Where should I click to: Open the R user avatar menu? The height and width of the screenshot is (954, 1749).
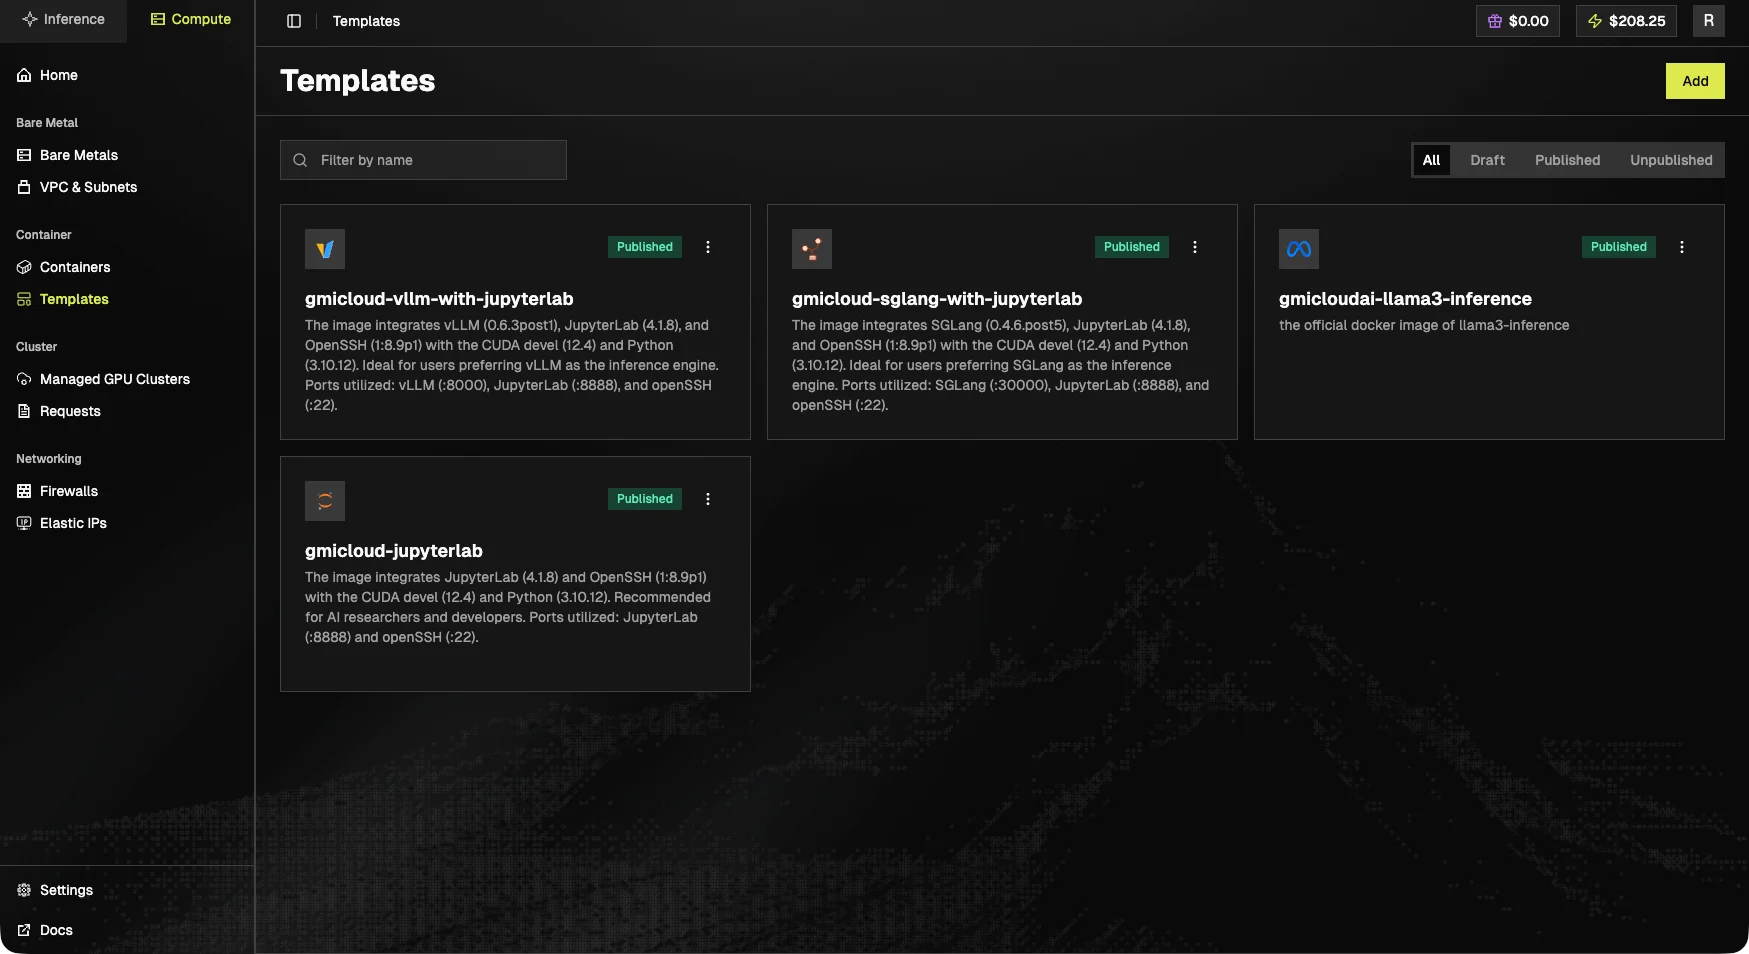pos(1708,21)
